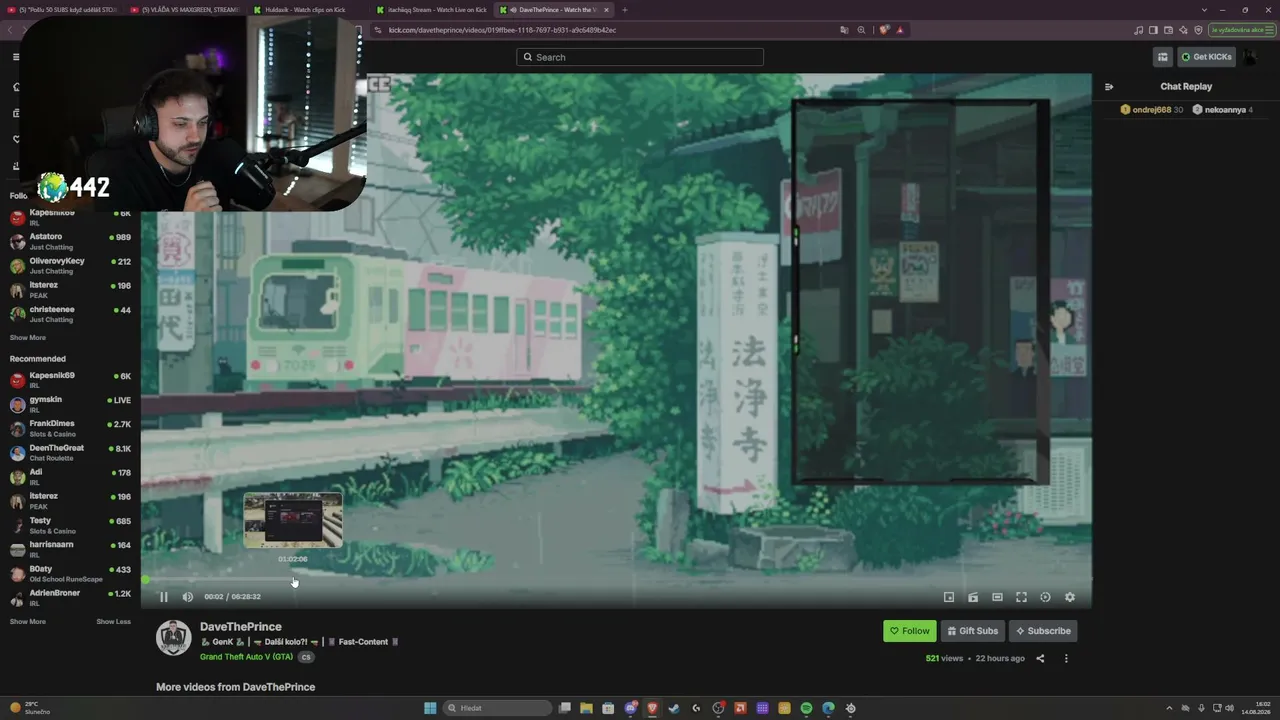Open the DaveThePrince channel name link
This screenshot has width=1280, height=720.
tap(241, 627)
